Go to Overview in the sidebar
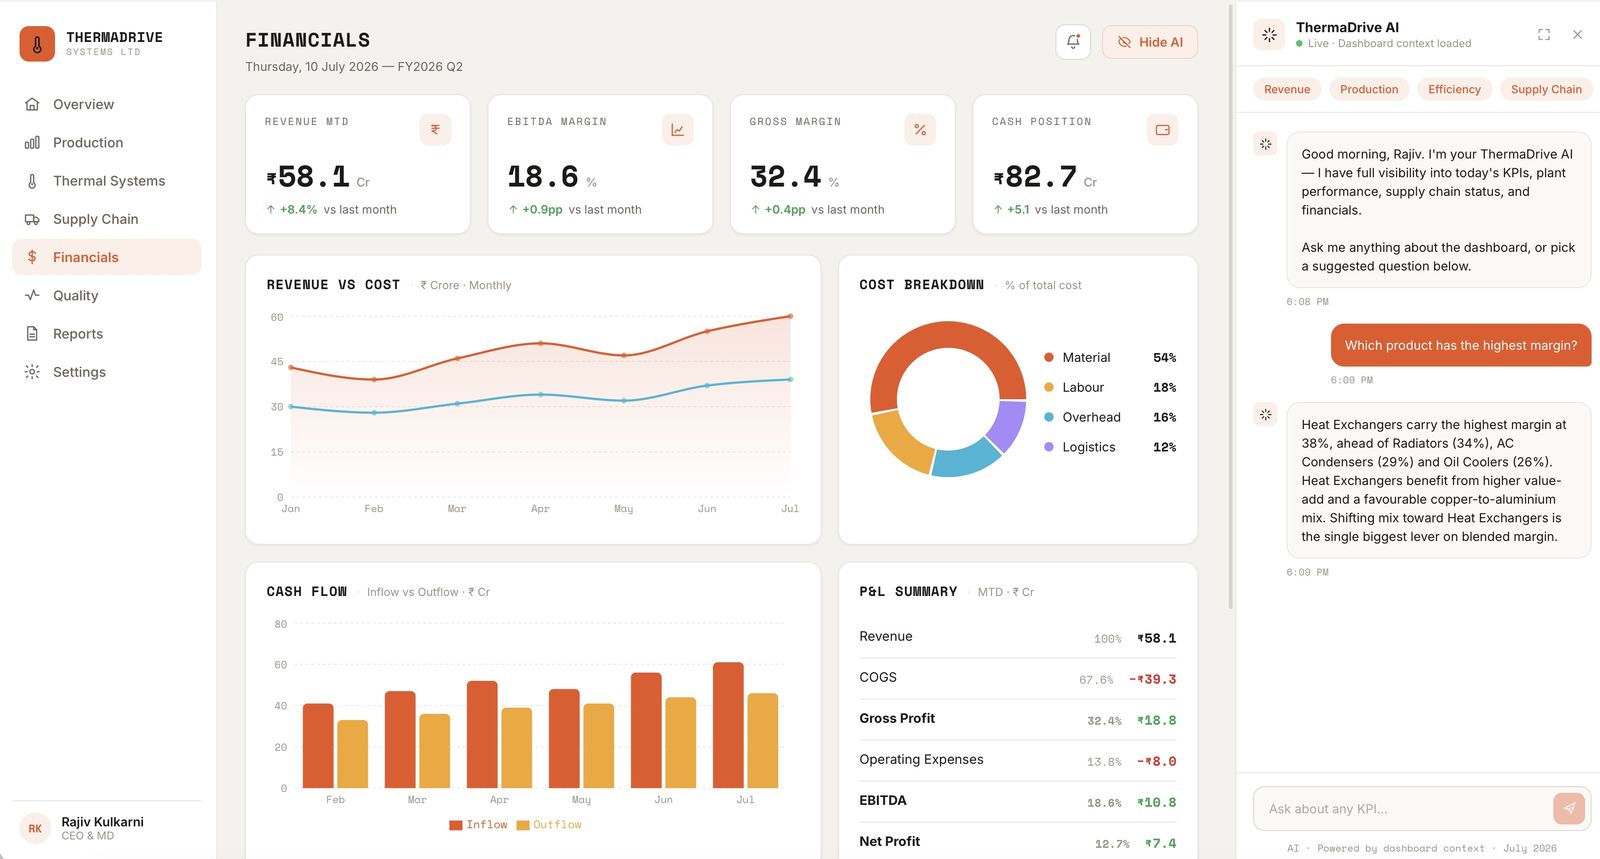 click(x=106, y=104)
